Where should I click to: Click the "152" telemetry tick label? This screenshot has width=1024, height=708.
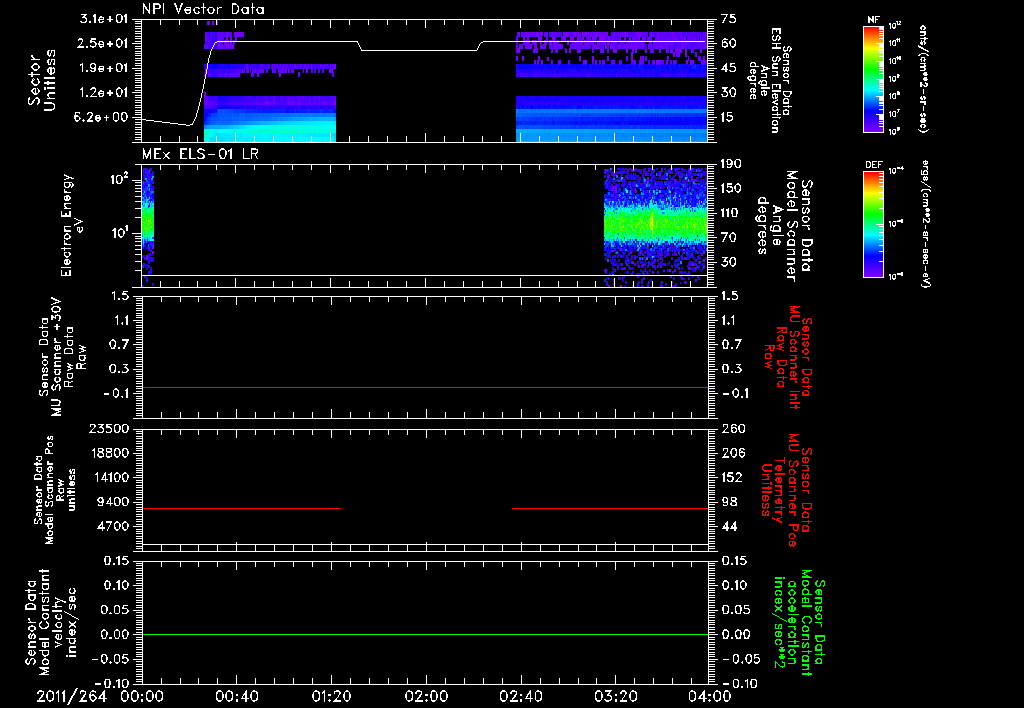coord(732,477)
